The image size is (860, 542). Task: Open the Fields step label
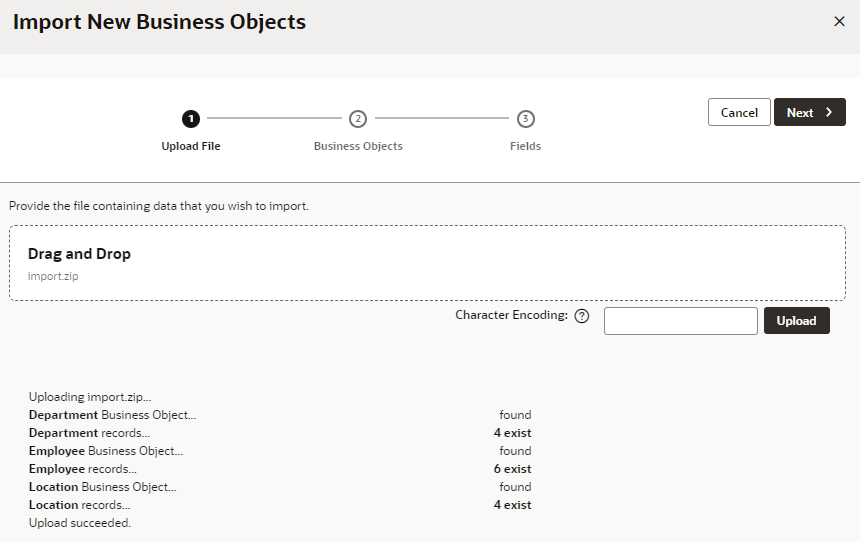[x=525, y=146]
